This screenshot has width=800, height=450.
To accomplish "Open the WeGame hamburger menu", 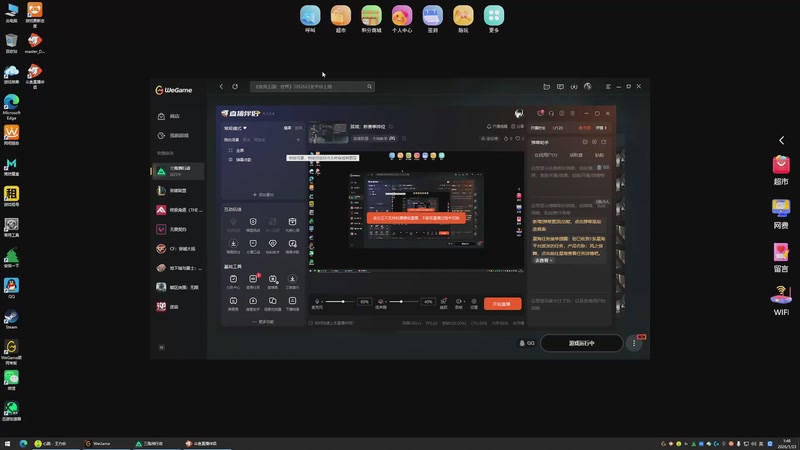I will click(x=608, y=87).
